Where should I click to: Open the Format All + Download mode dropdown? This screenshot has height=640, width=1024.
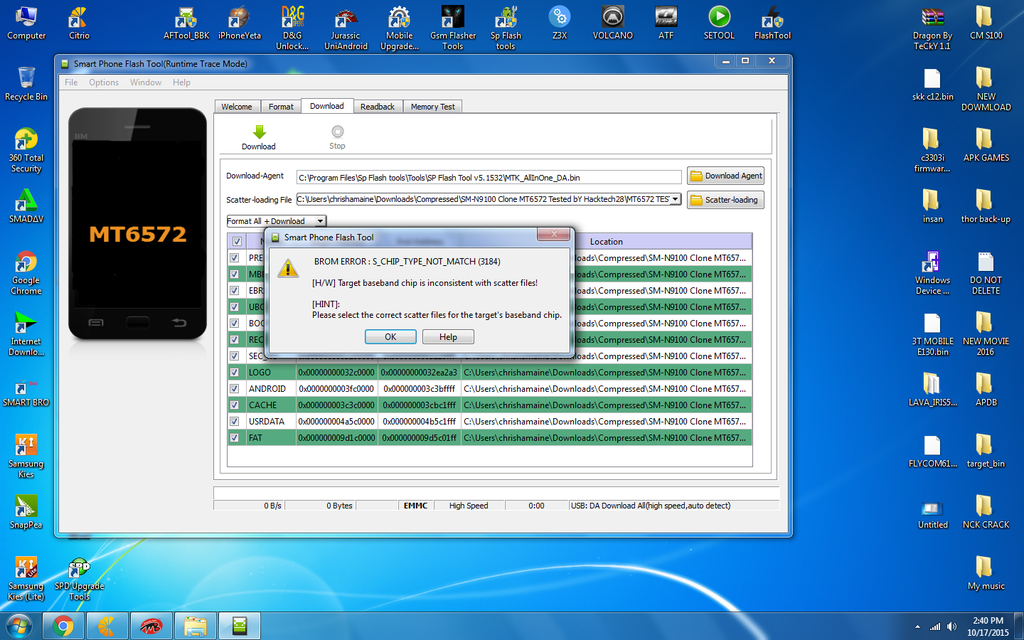pyautogui.click(x=320, y=221)
